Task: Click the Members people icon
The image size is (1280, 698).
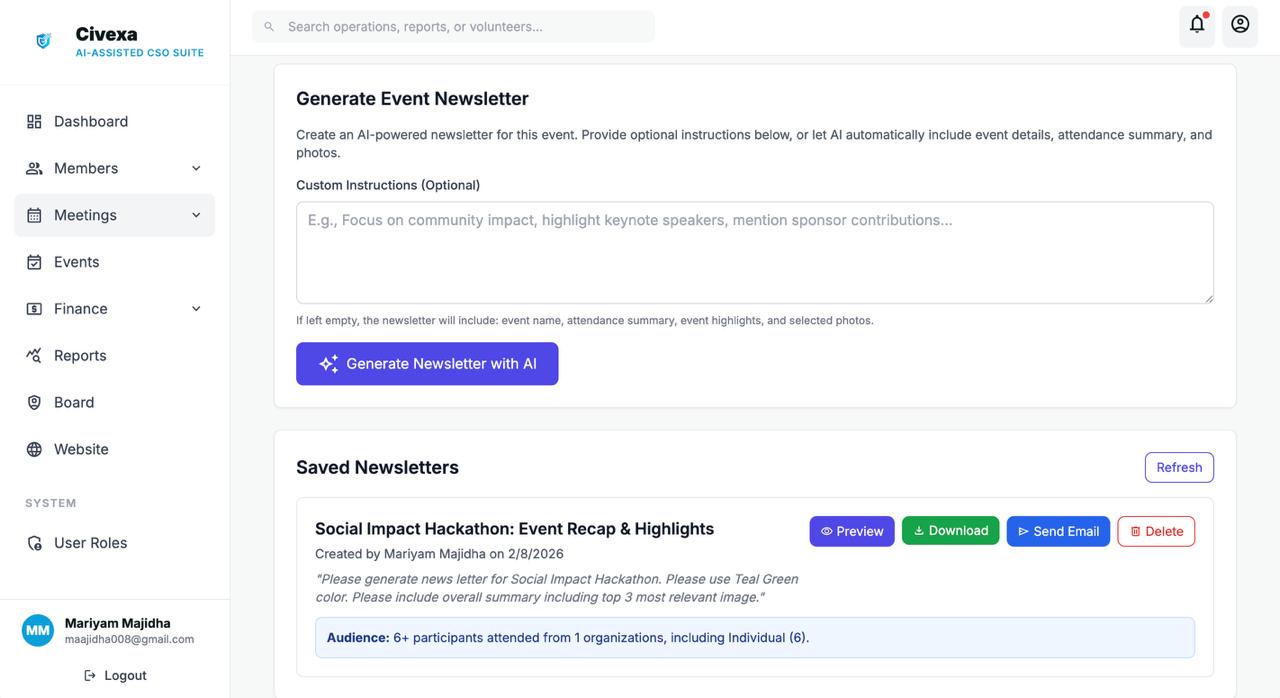Action: tap(34, 168)
